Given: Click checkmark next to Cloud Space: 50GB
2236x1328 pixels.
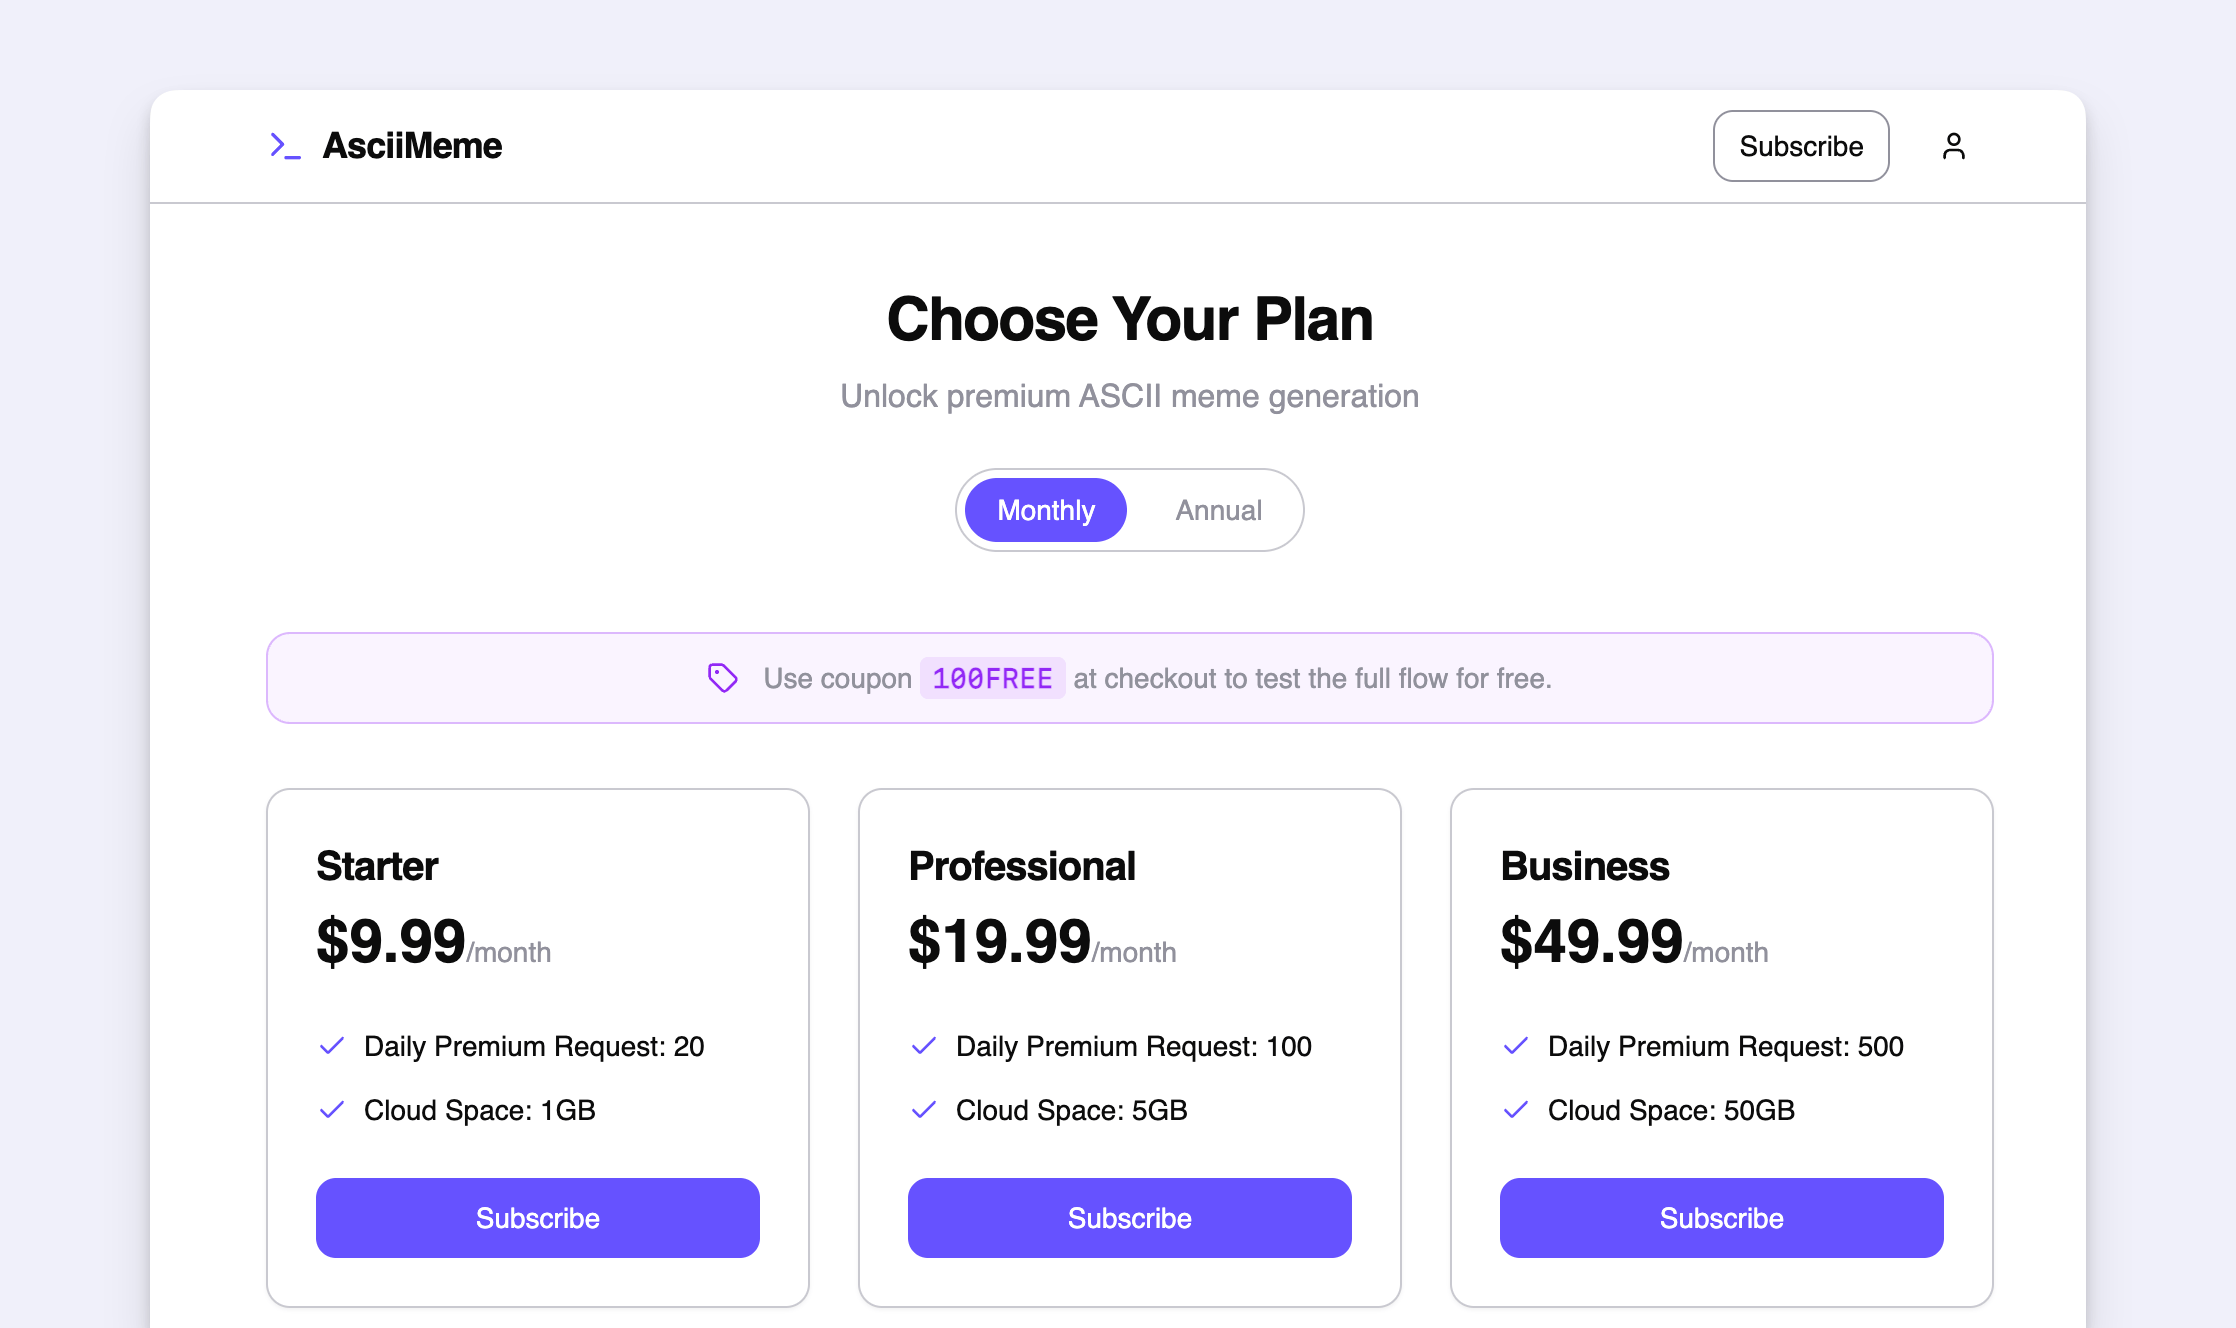Looking at the screenshot, I should tap(1516, 1110).
